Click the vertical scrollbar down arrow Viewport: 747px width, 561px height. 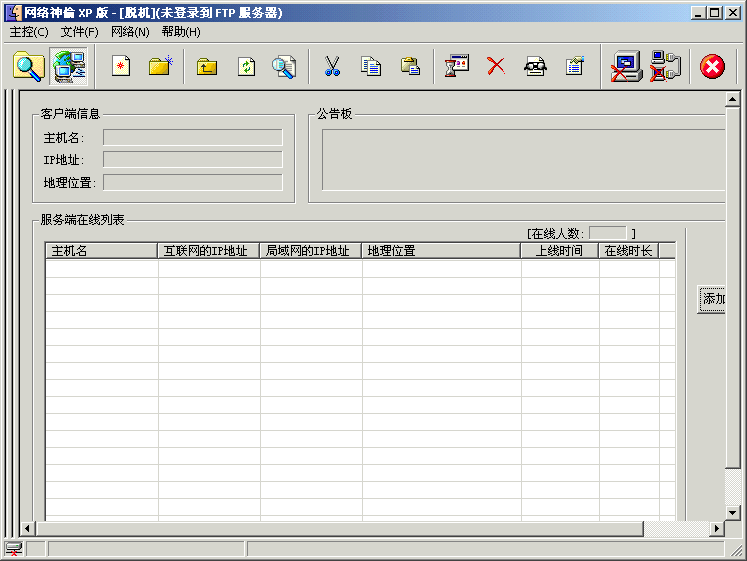pos(732,512)
